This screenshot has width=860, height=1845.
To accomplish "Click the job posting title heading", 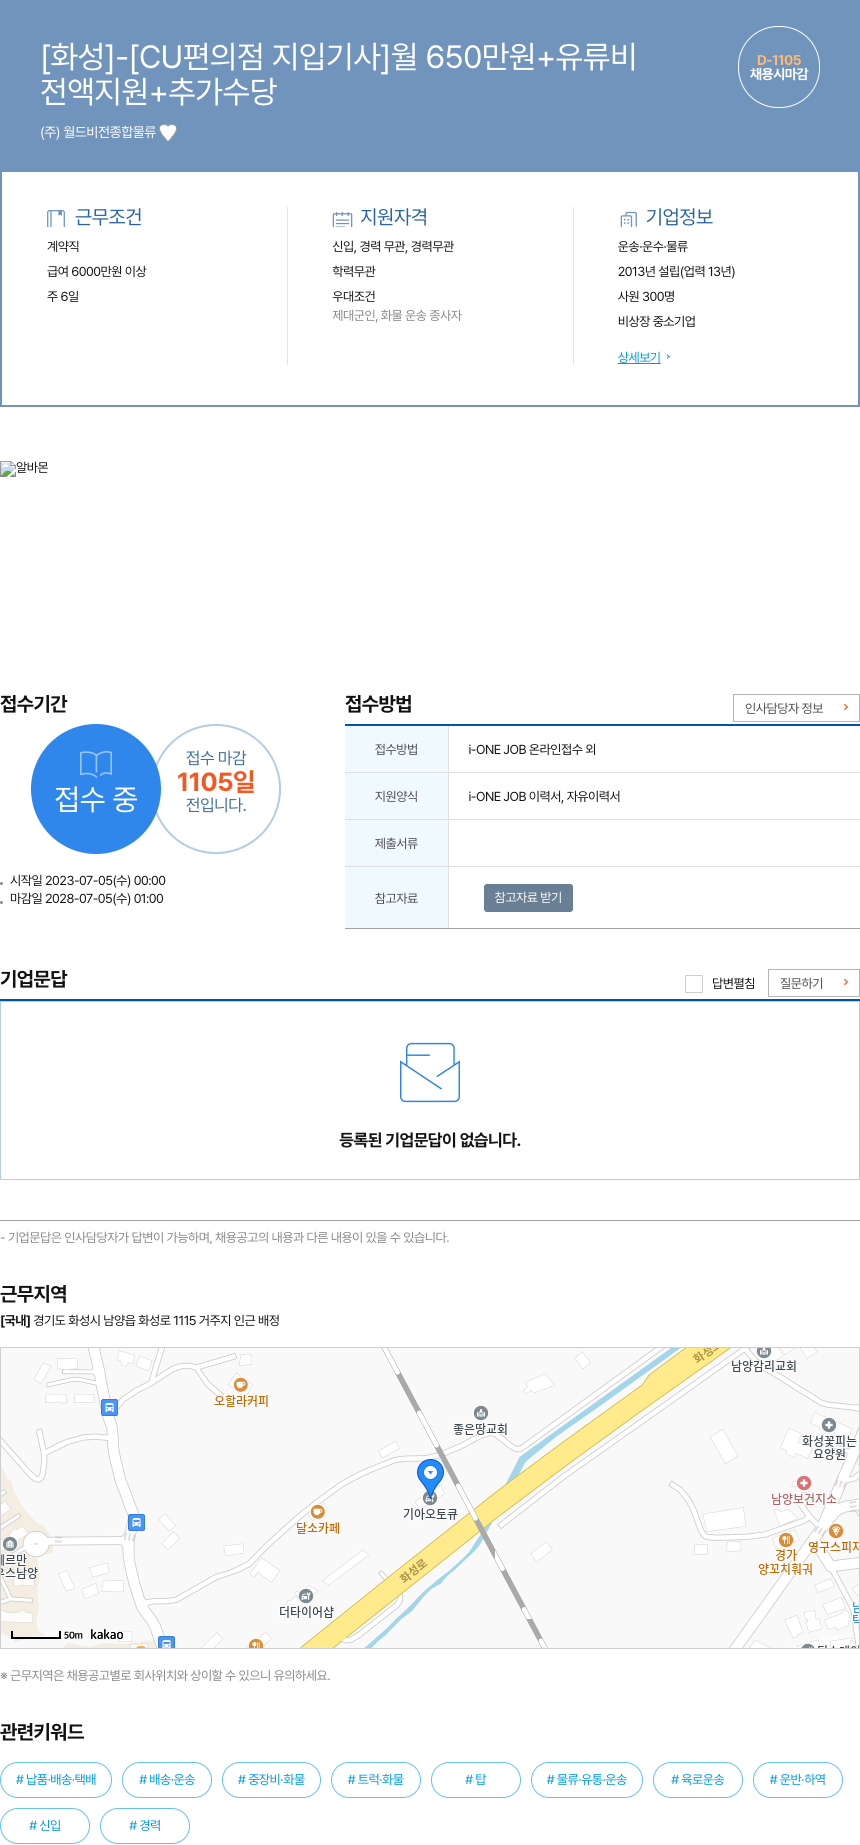I will (x=338, y=73).
